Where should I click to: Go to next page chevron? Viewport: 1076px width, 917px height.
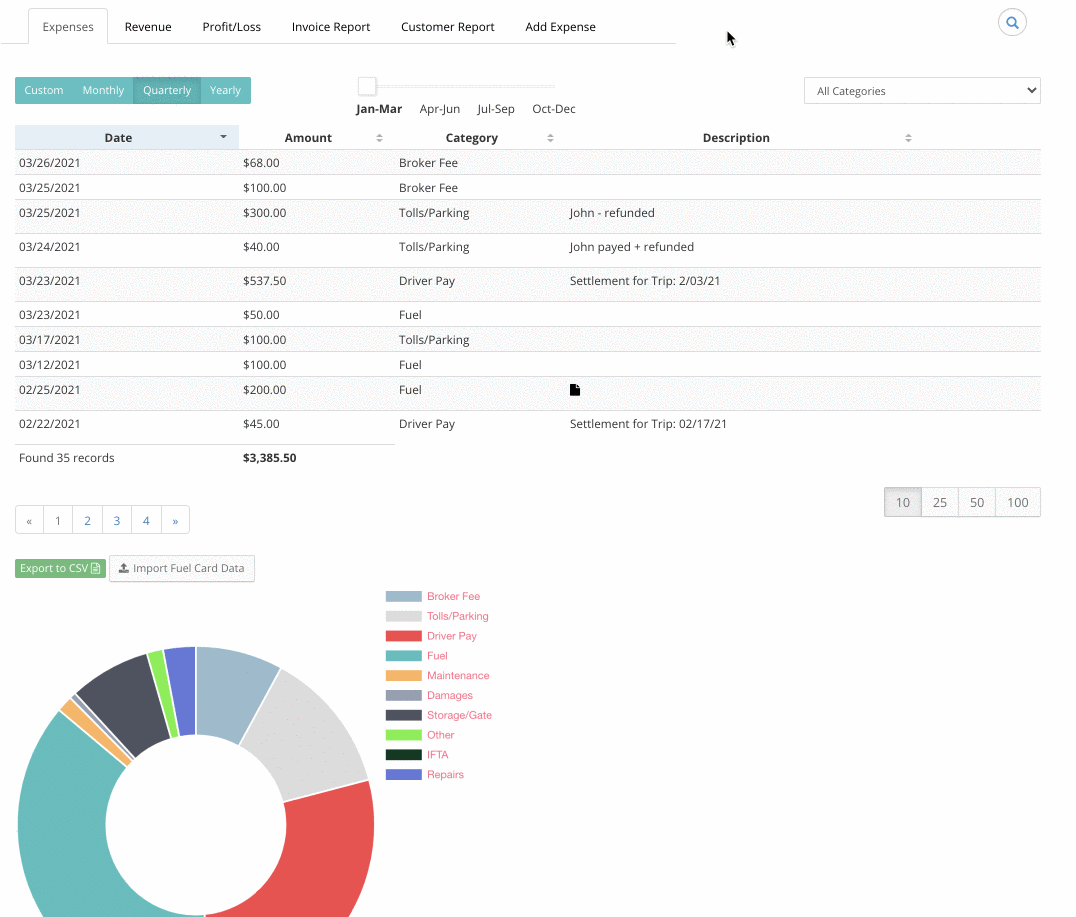click(x=175, y=520)
